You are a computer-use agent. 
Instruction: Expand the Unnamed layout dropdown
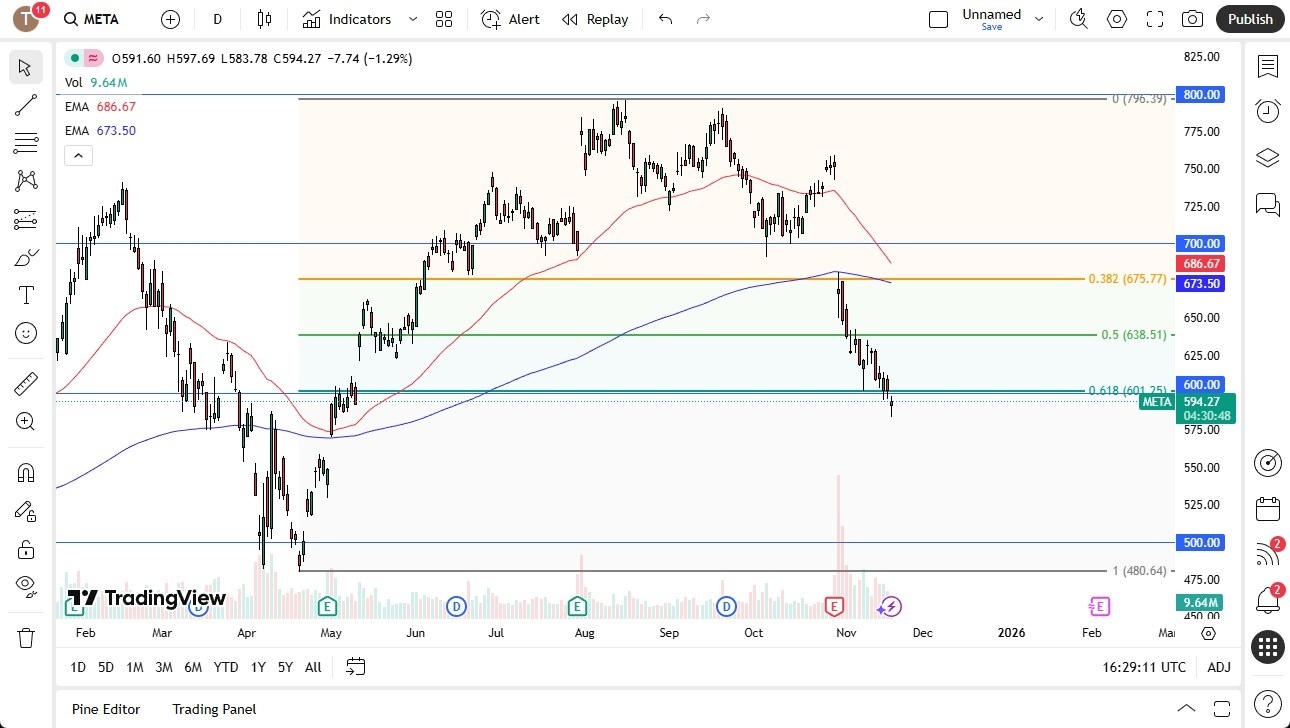click(x=1040, y=18)
